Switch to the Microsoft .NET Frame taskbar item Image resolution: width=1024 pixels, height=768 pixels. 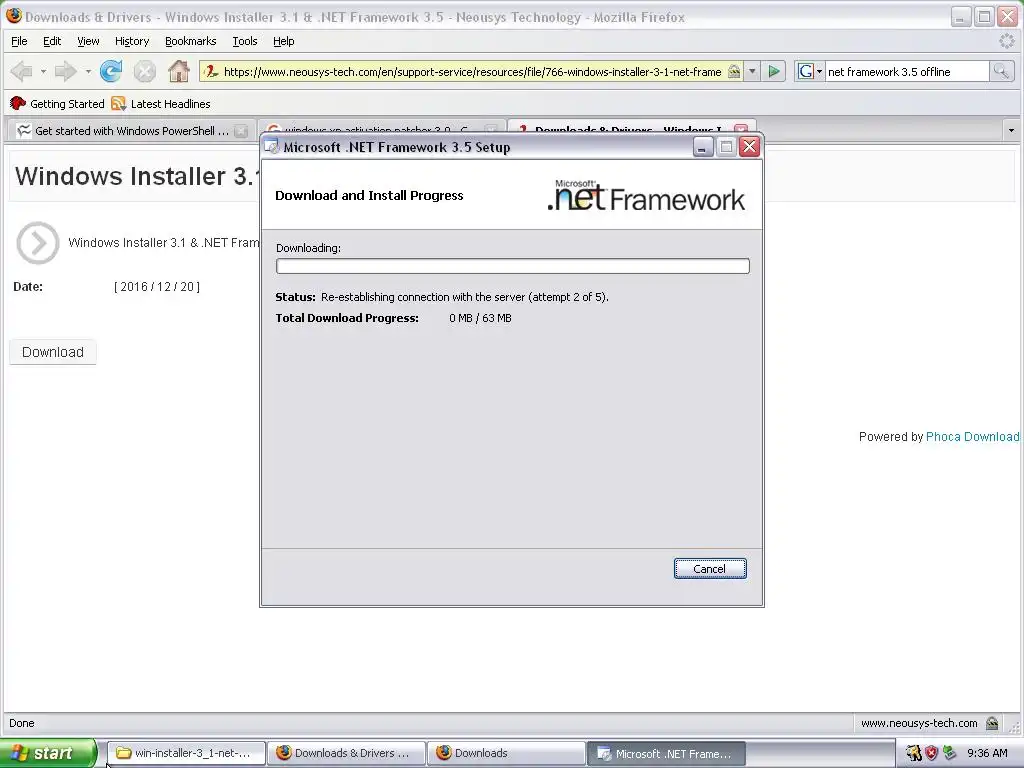666,753
